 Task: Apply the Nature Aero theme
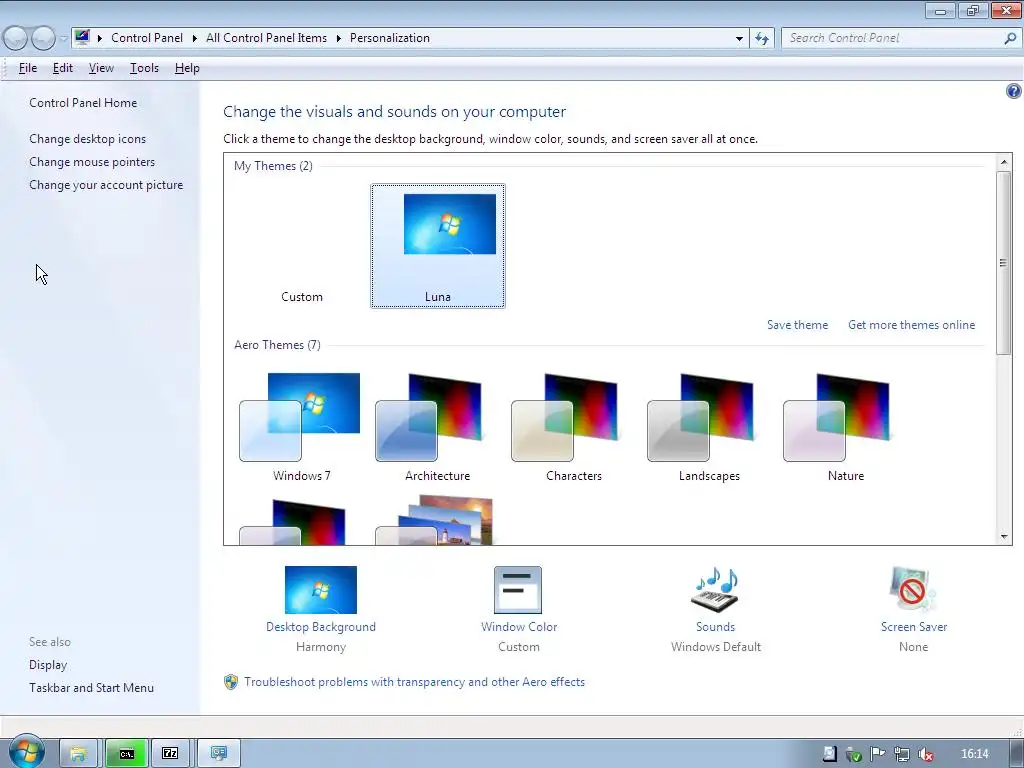tap(845, 427)
